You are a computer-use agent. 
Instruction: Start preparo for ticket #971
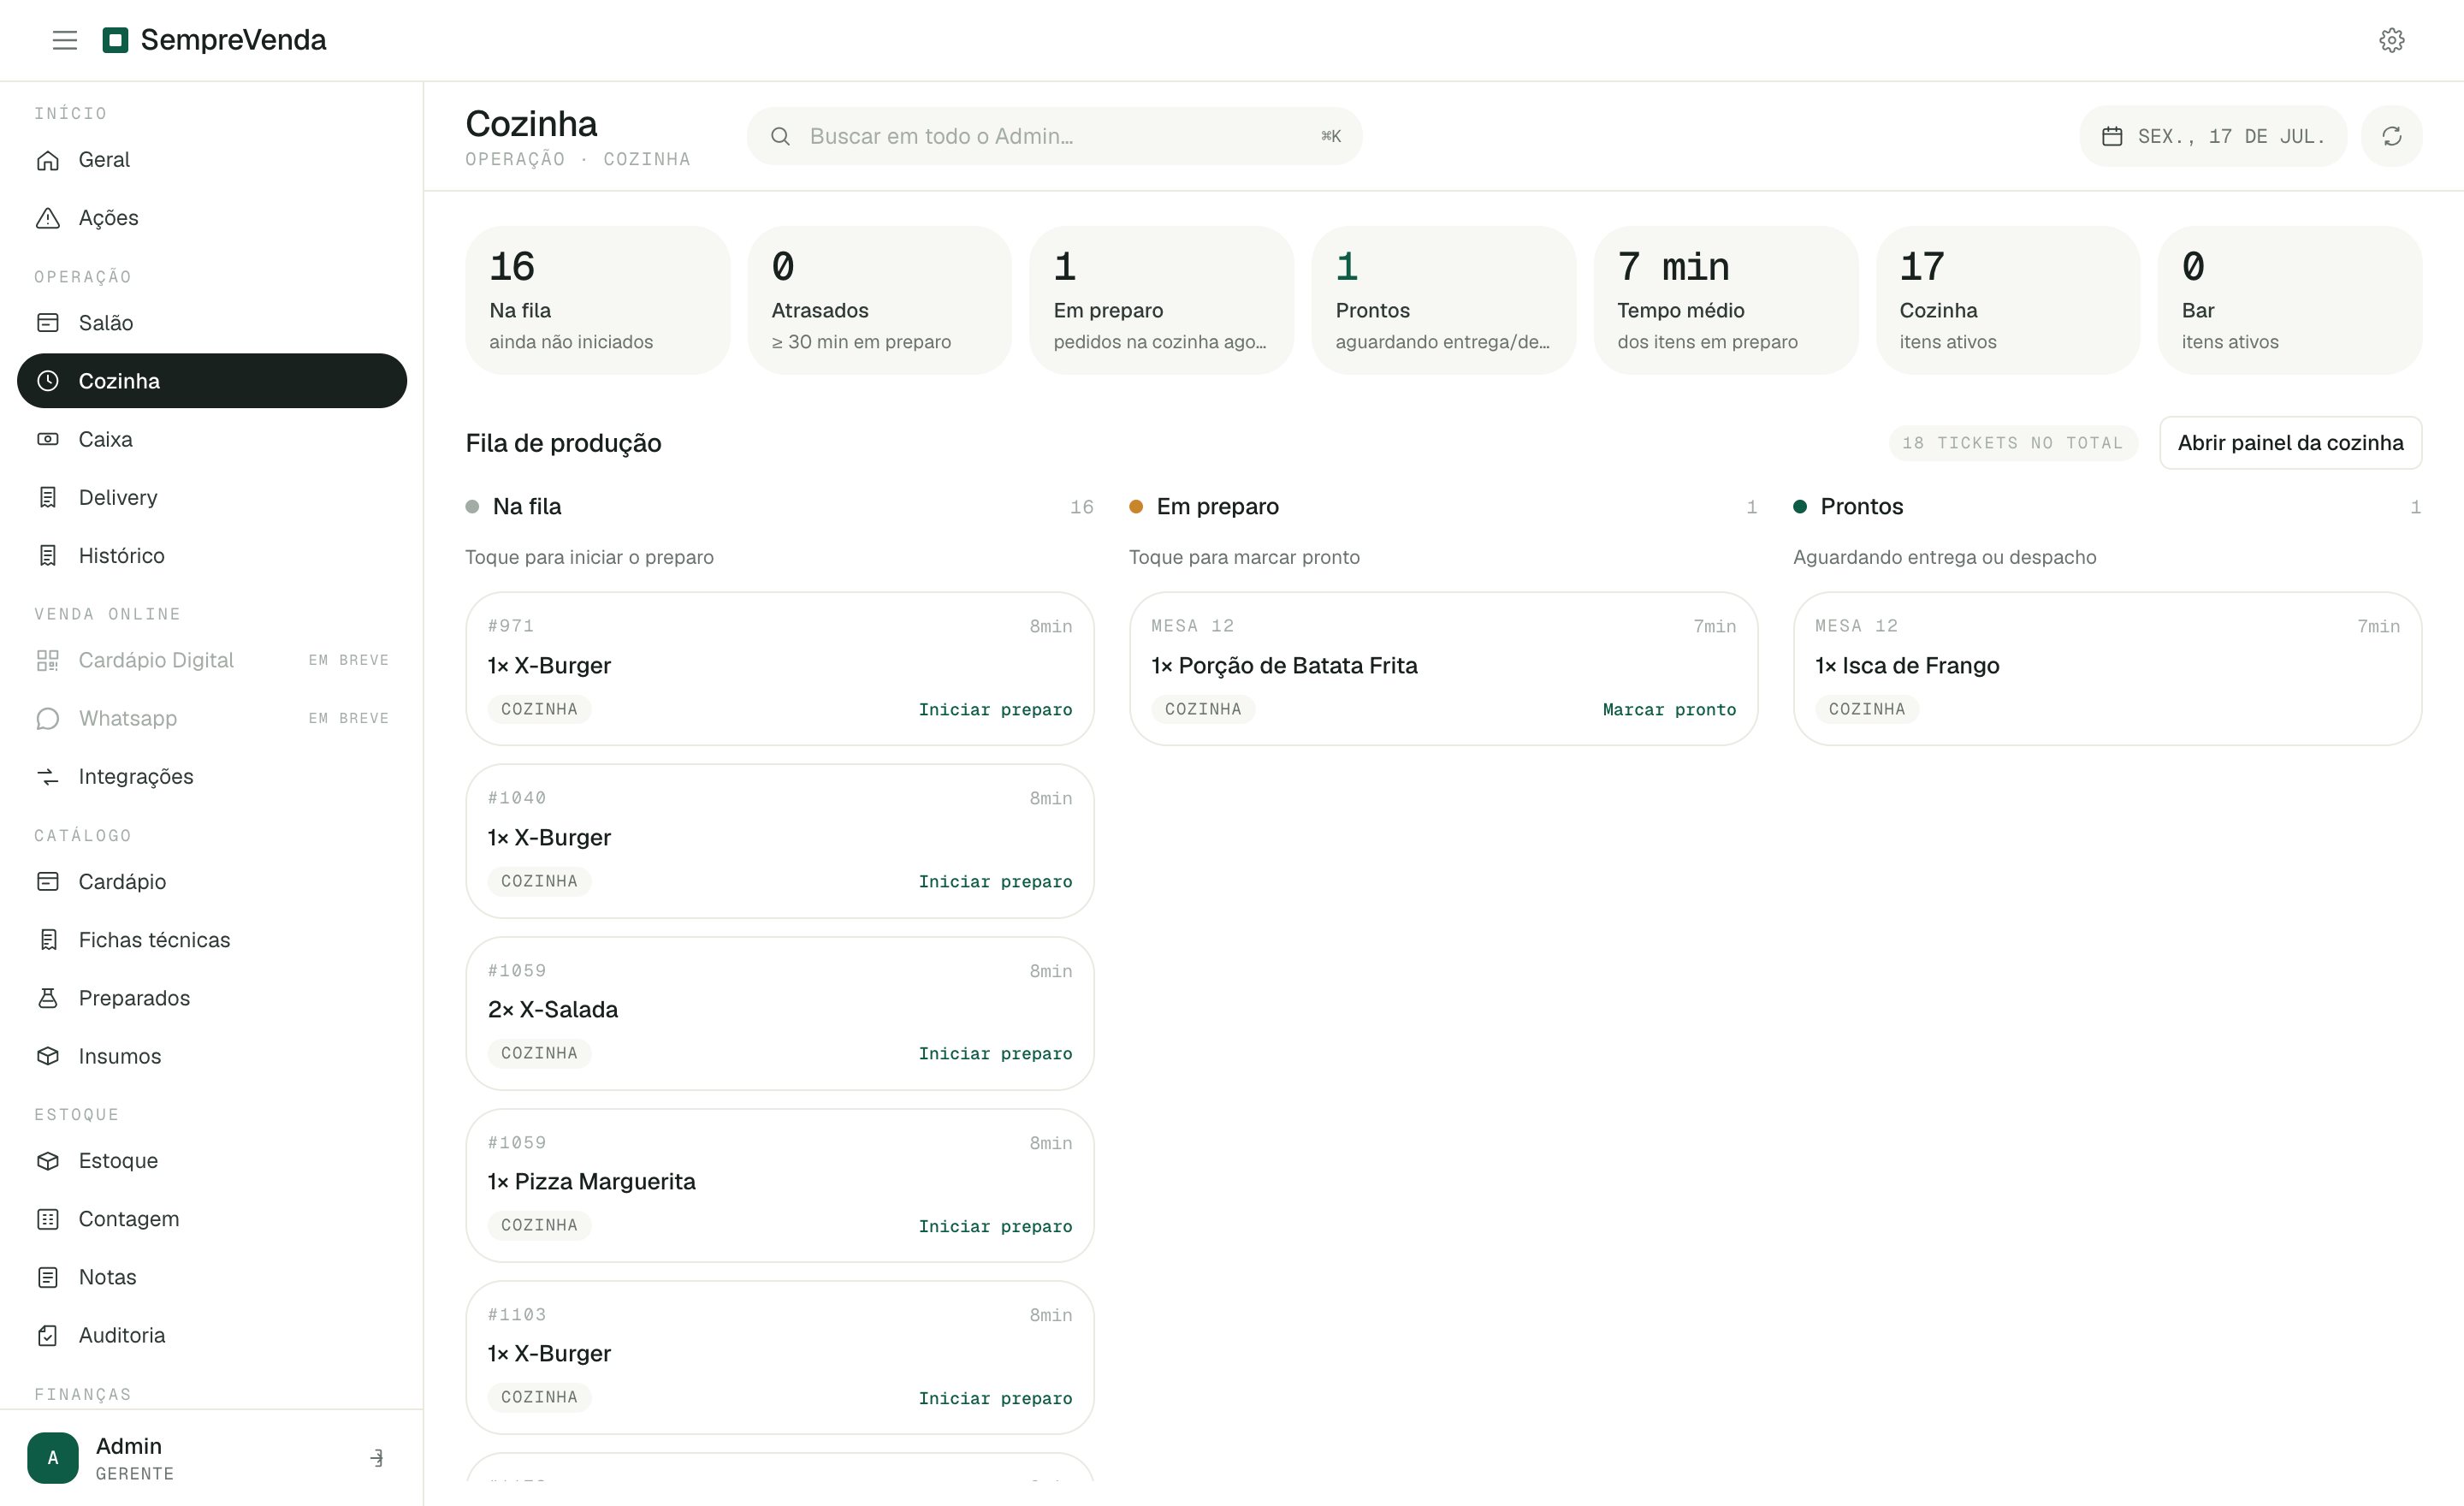point(995,710)
